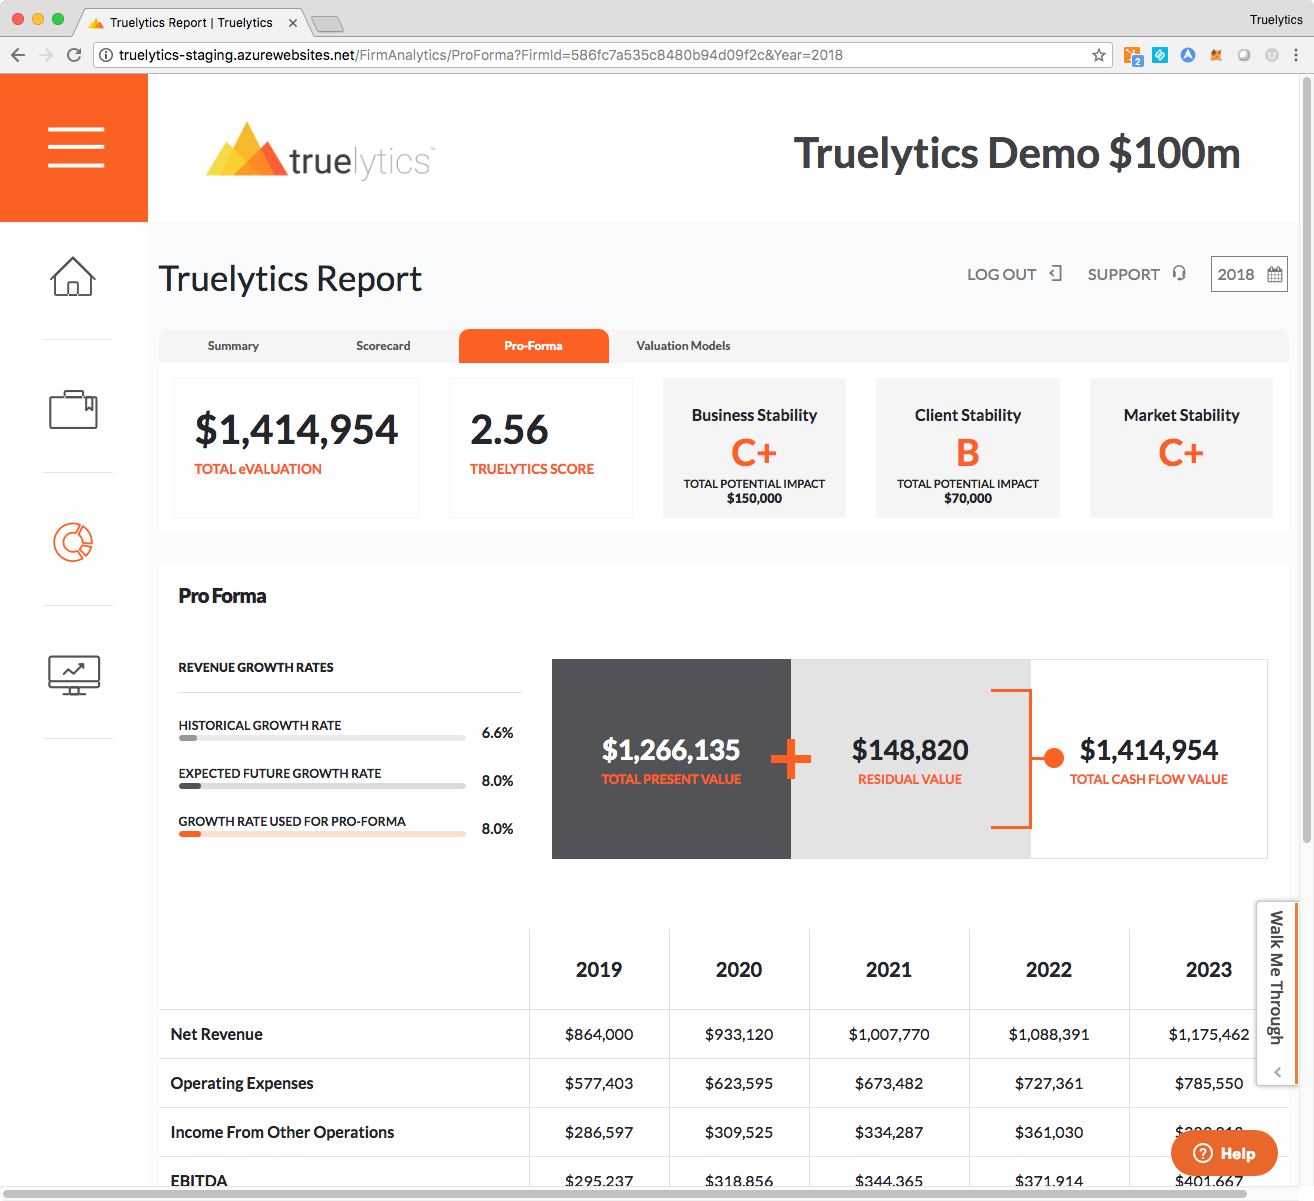Open the calendar icon in year picker

coord(1275,274)
